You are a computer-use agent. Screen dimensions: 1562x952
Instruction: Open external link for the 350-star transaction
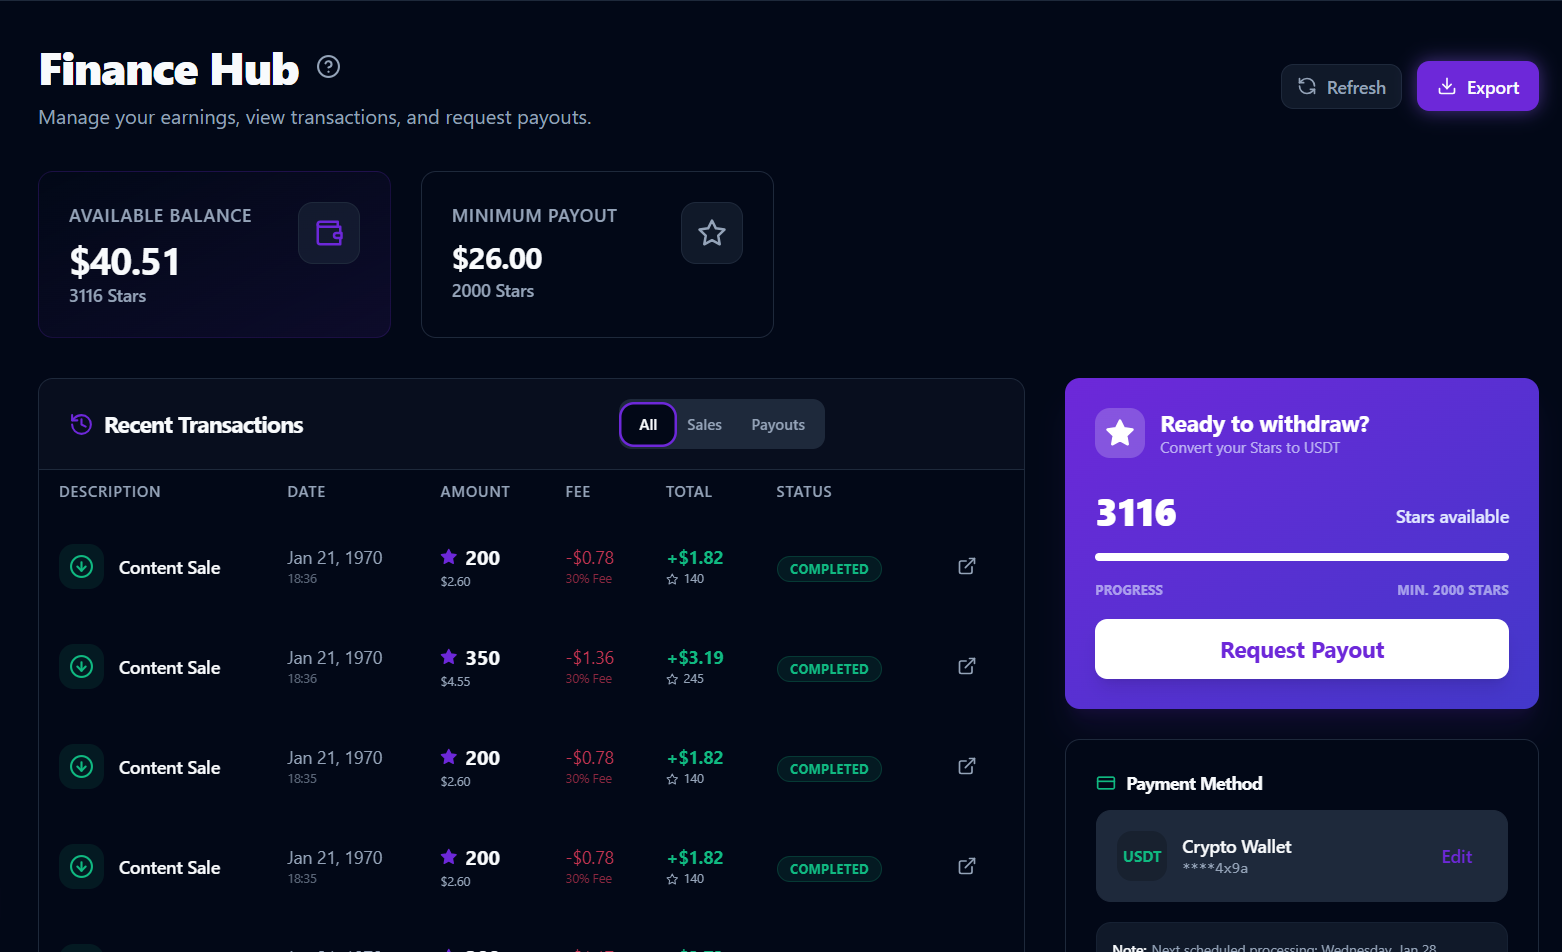966,666
